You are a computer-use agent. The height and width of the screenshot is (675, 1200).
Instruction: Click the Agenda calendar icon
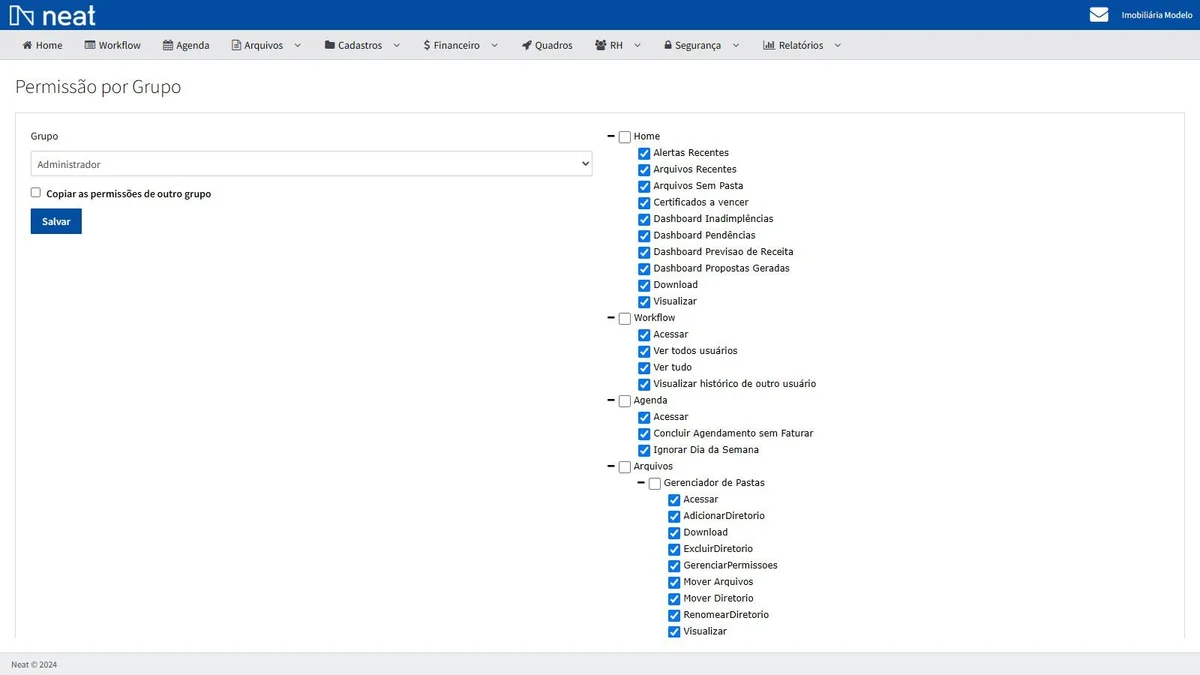pos(168,45)
